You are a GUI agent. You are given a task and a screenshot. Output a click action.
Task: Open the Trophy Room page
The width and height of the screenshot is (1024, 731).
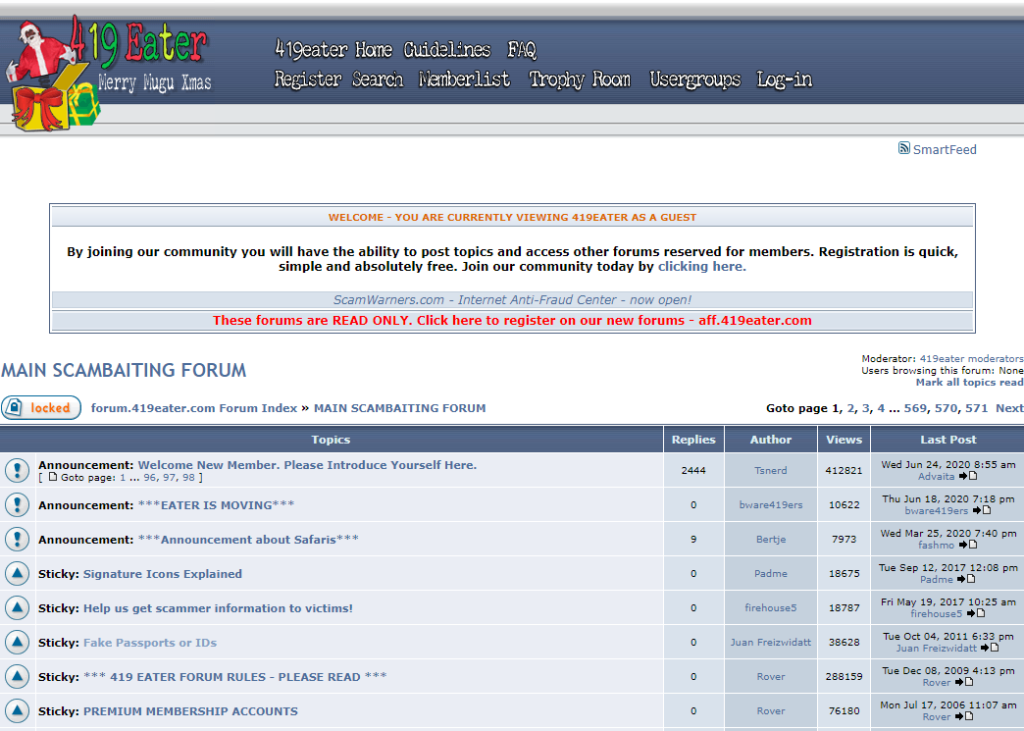(580, 79)
